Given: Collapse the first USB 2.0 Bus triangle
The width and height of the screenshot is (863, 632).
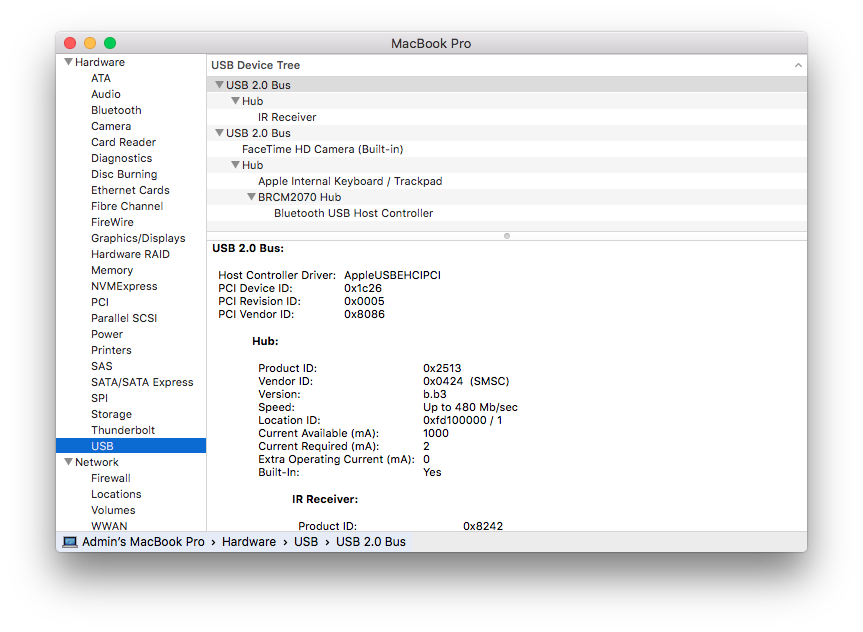Looking at the screenshot, I should (x=219, y=85).
